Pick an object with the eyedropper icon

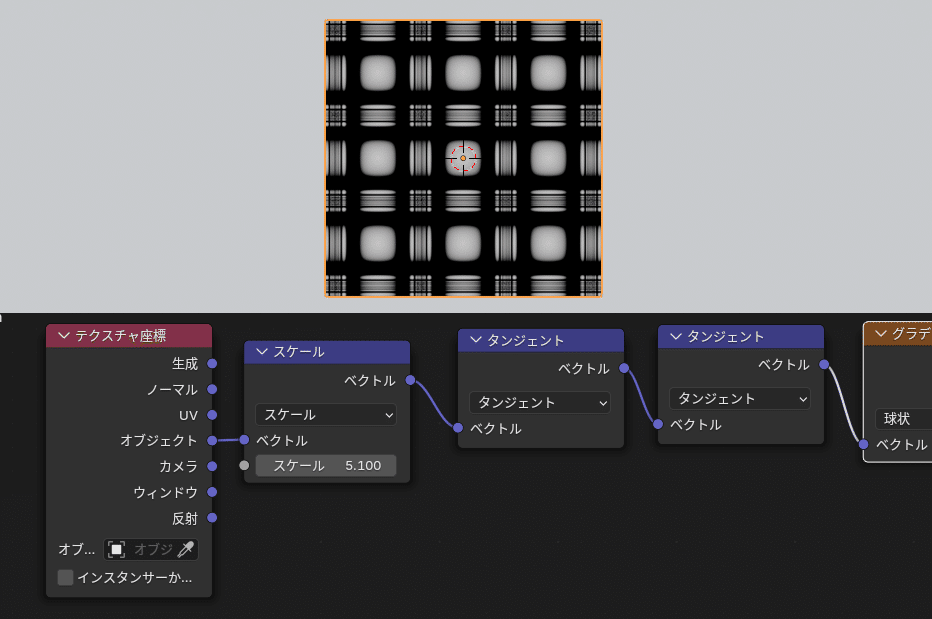(x=186, y=549)
